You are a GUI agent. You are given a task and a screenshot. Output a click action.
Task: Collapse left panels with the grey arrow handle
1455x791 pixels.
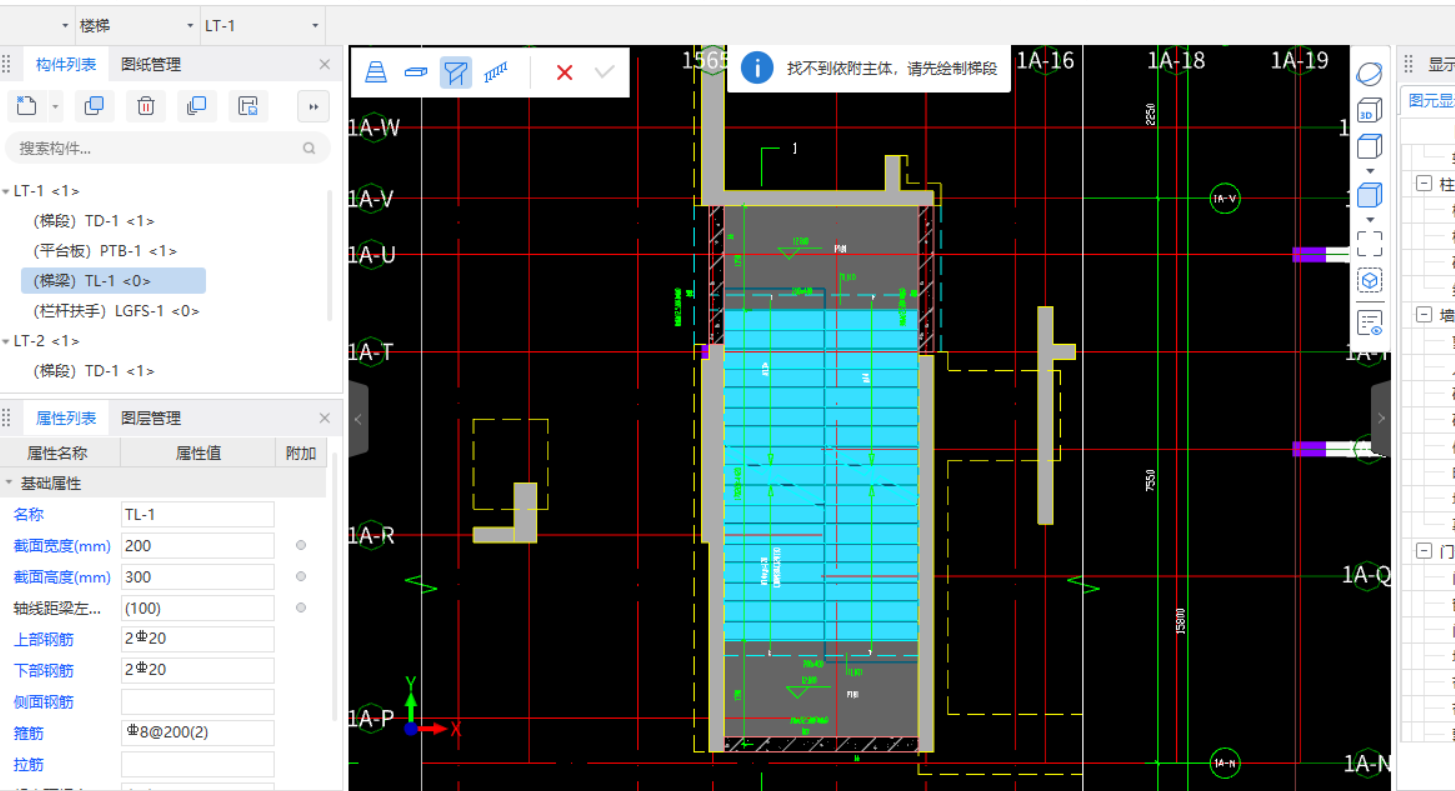(358, 419)
